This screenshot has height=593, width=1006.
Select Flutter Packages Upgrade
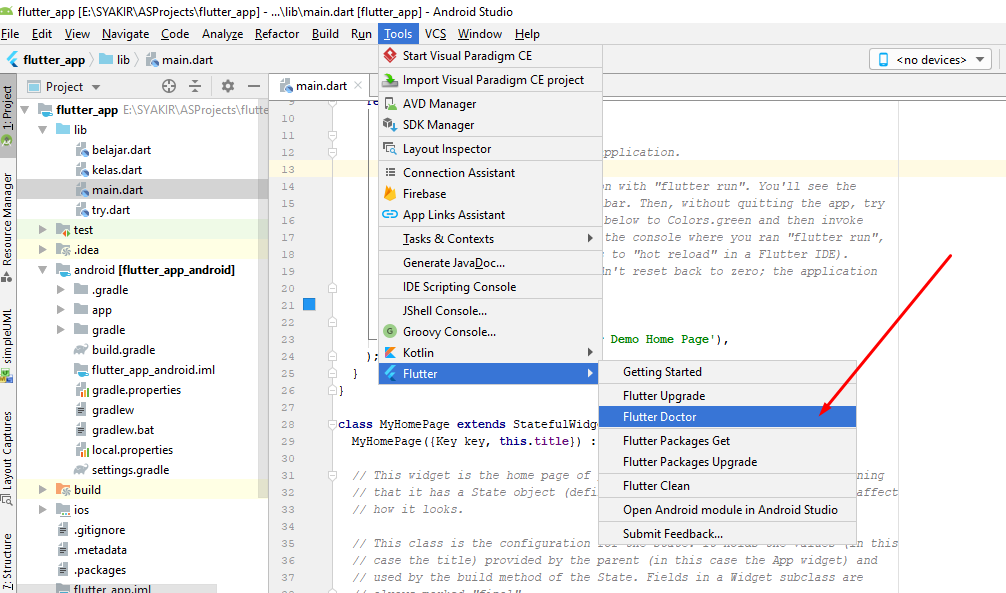[x=727, y=462]
